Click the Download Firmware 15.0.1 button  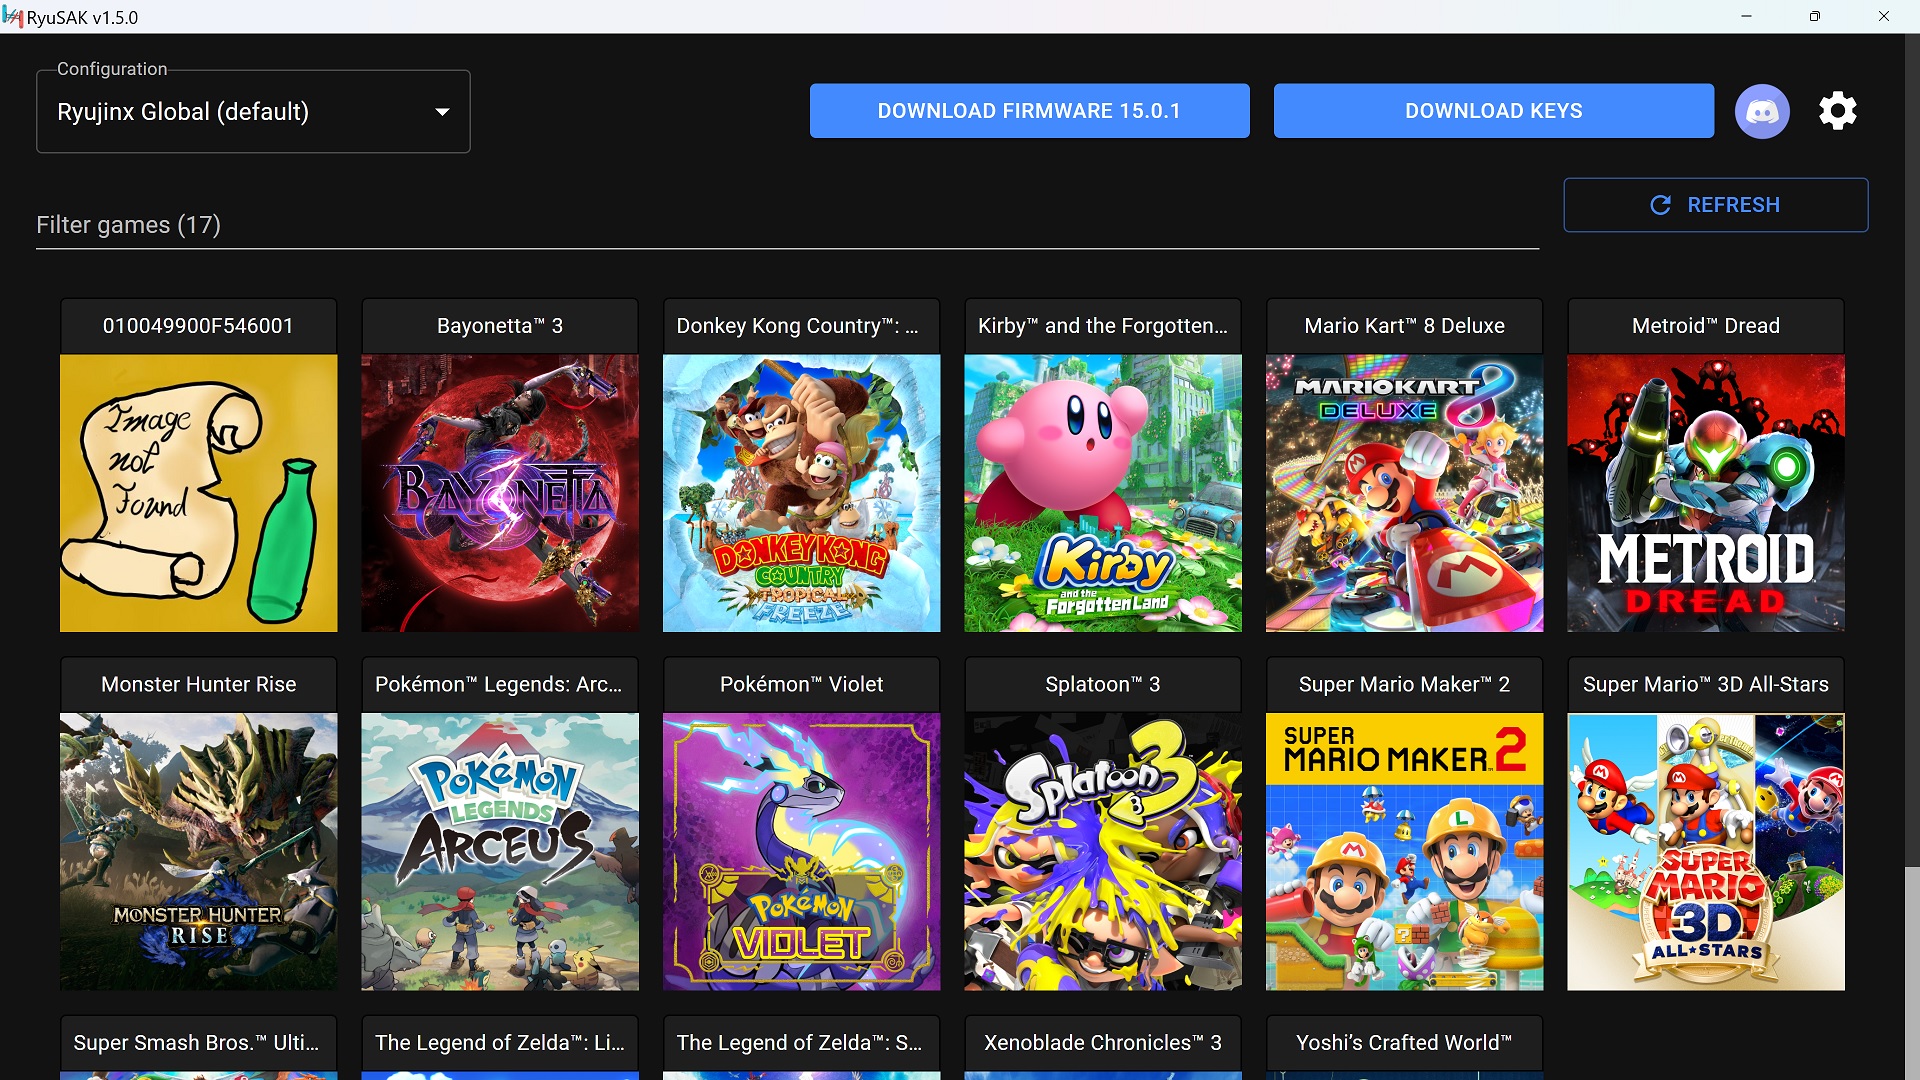1029,111
